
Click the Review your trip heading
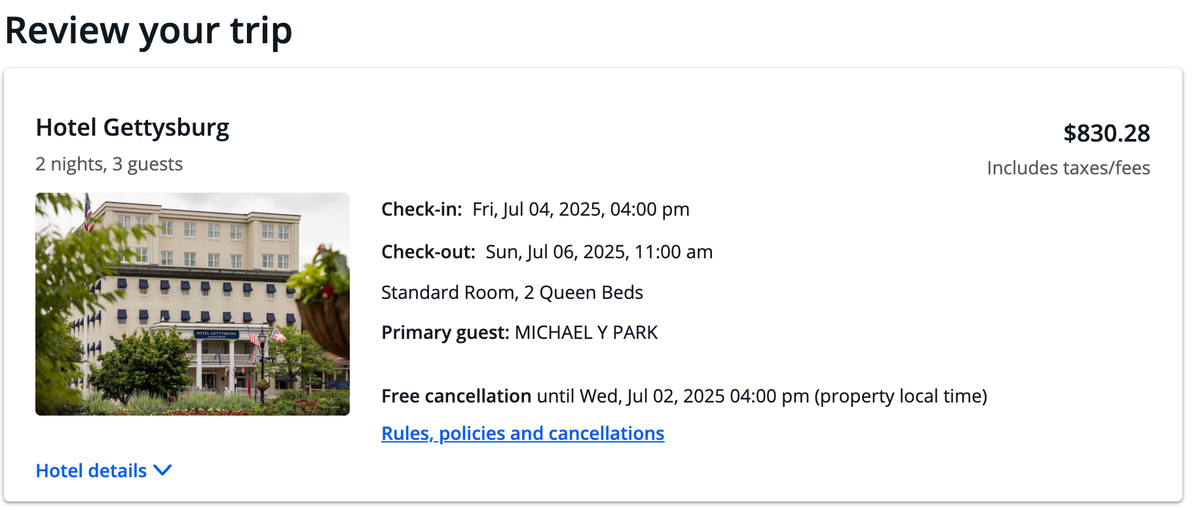(x=149, y=30)
